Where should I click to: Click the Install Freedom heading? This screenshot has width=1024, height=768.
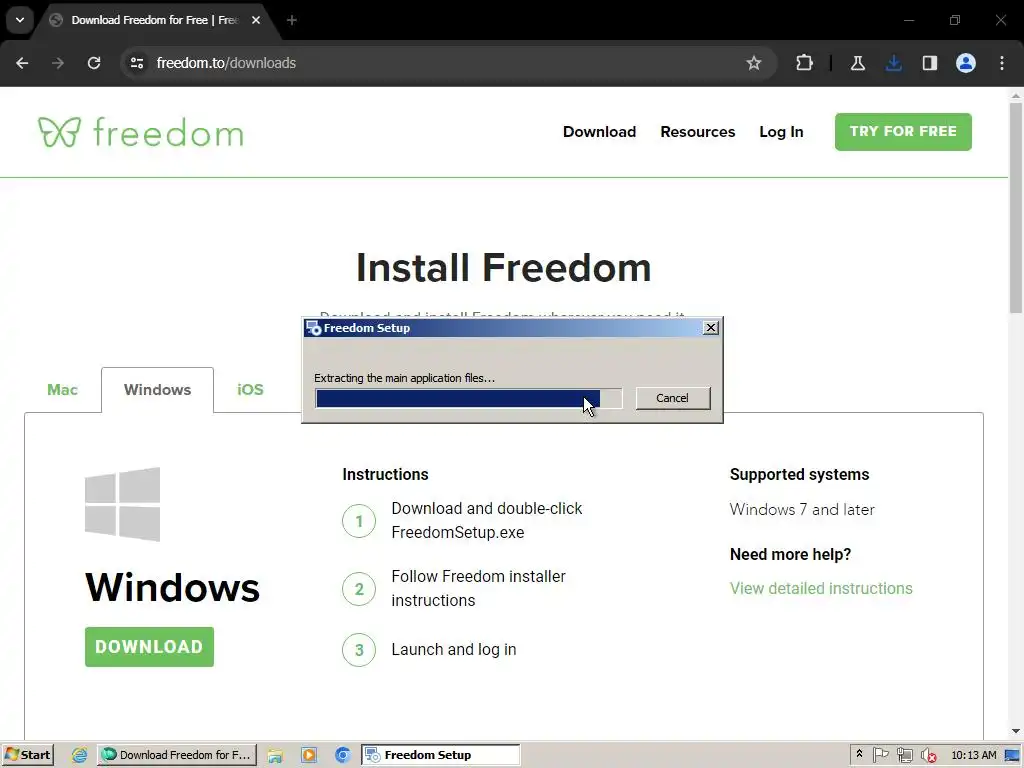(x=504, y=268)
